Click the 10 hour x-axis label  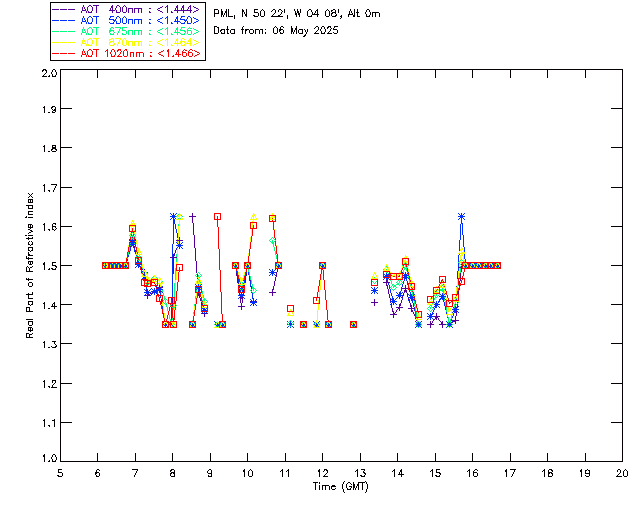(247, 473)
